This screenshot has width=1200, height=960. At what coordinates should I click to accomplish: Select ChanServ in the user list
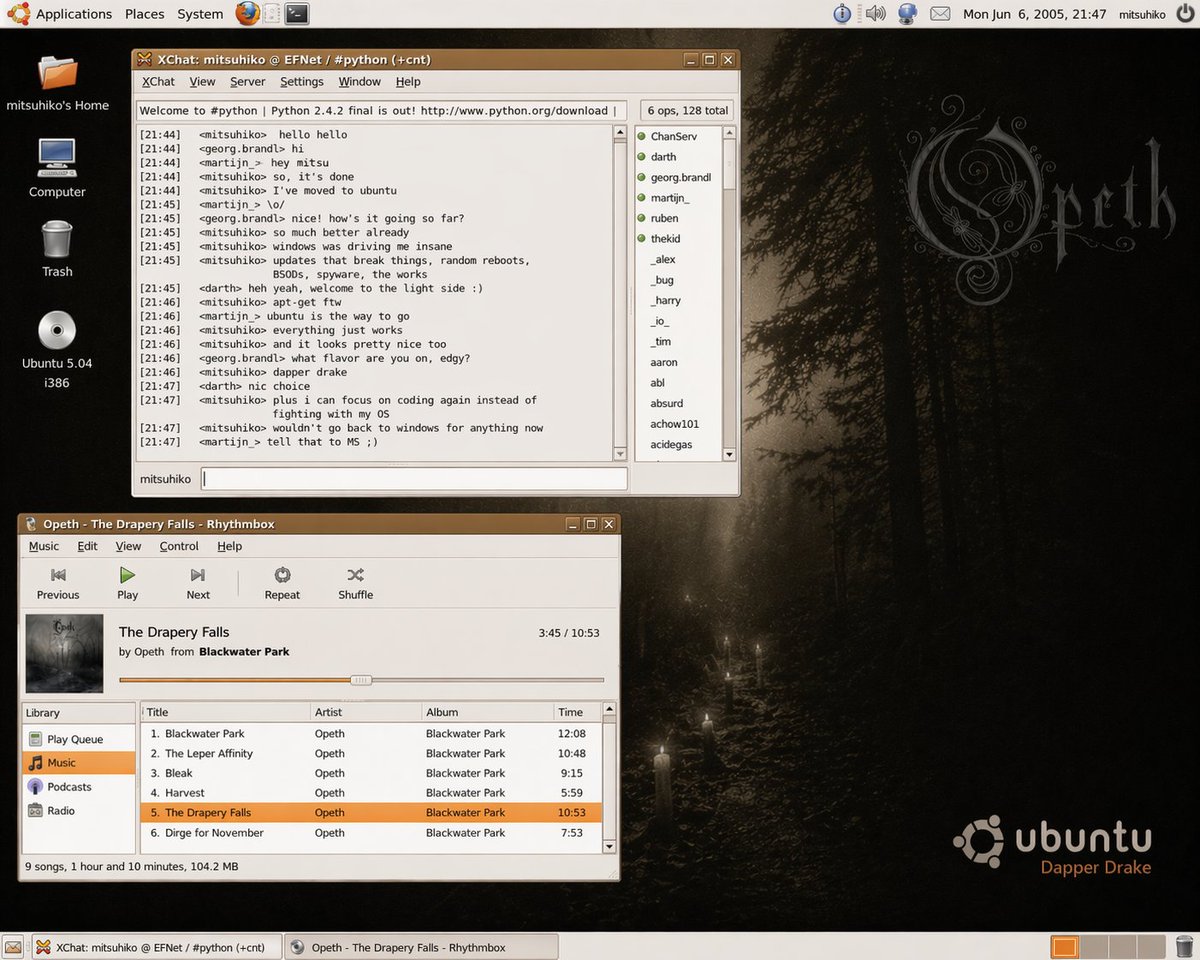678,136
